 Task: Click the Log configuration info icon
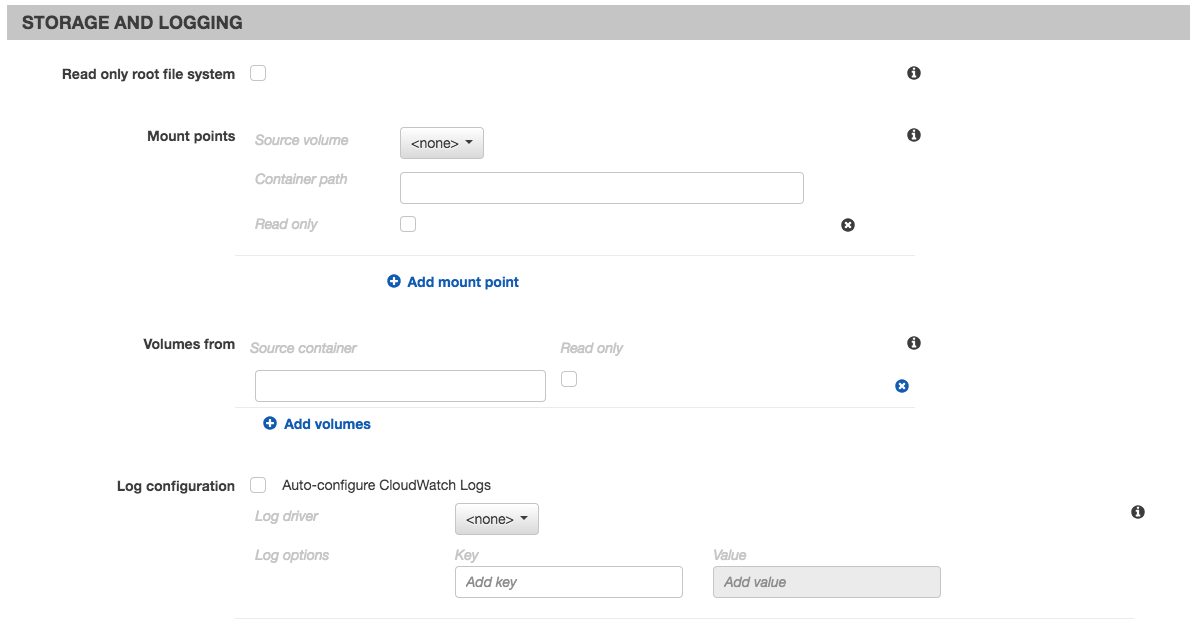coord(1137,512)
